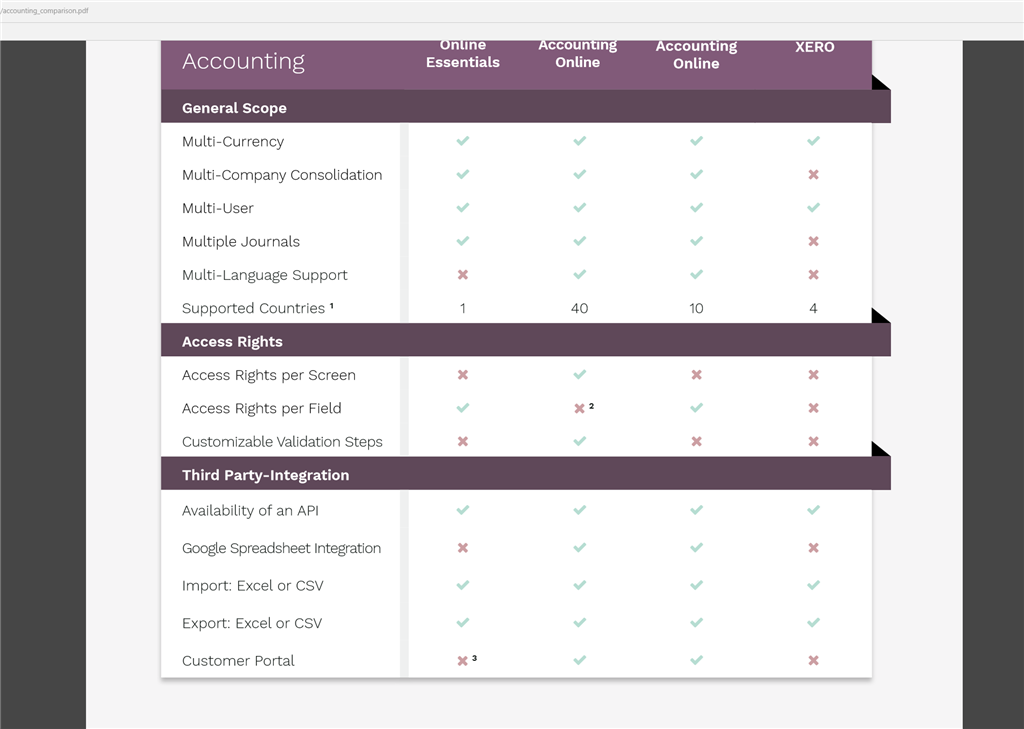Click the 'Online Essentials' column header
1024x729 pixels.
(x=462, y=54)
